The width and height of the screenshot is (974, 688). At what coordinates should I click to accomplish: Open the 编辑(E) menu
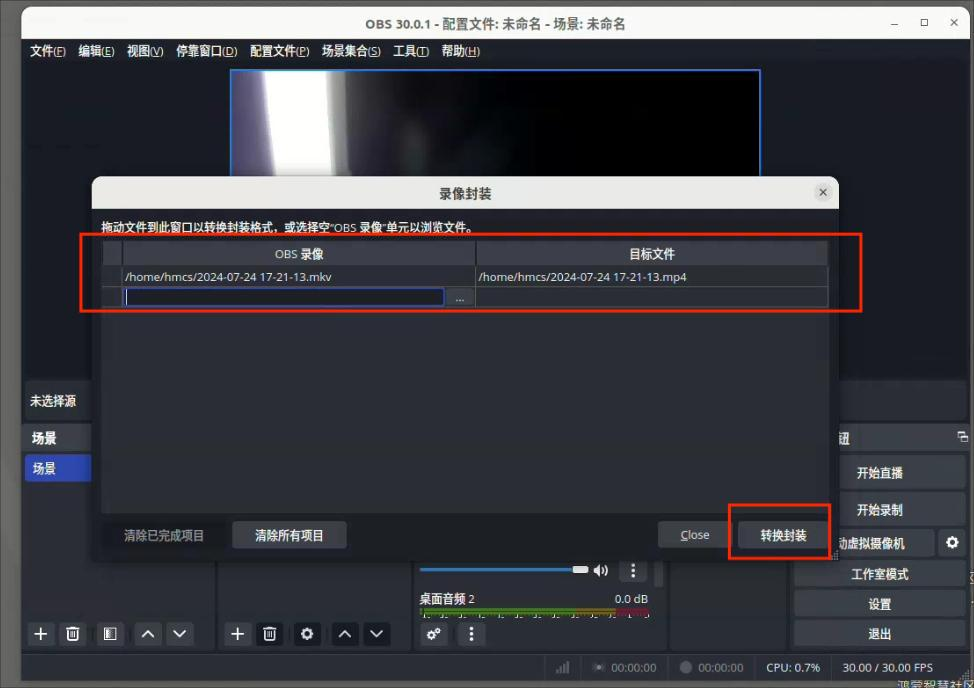click(96, 51)
